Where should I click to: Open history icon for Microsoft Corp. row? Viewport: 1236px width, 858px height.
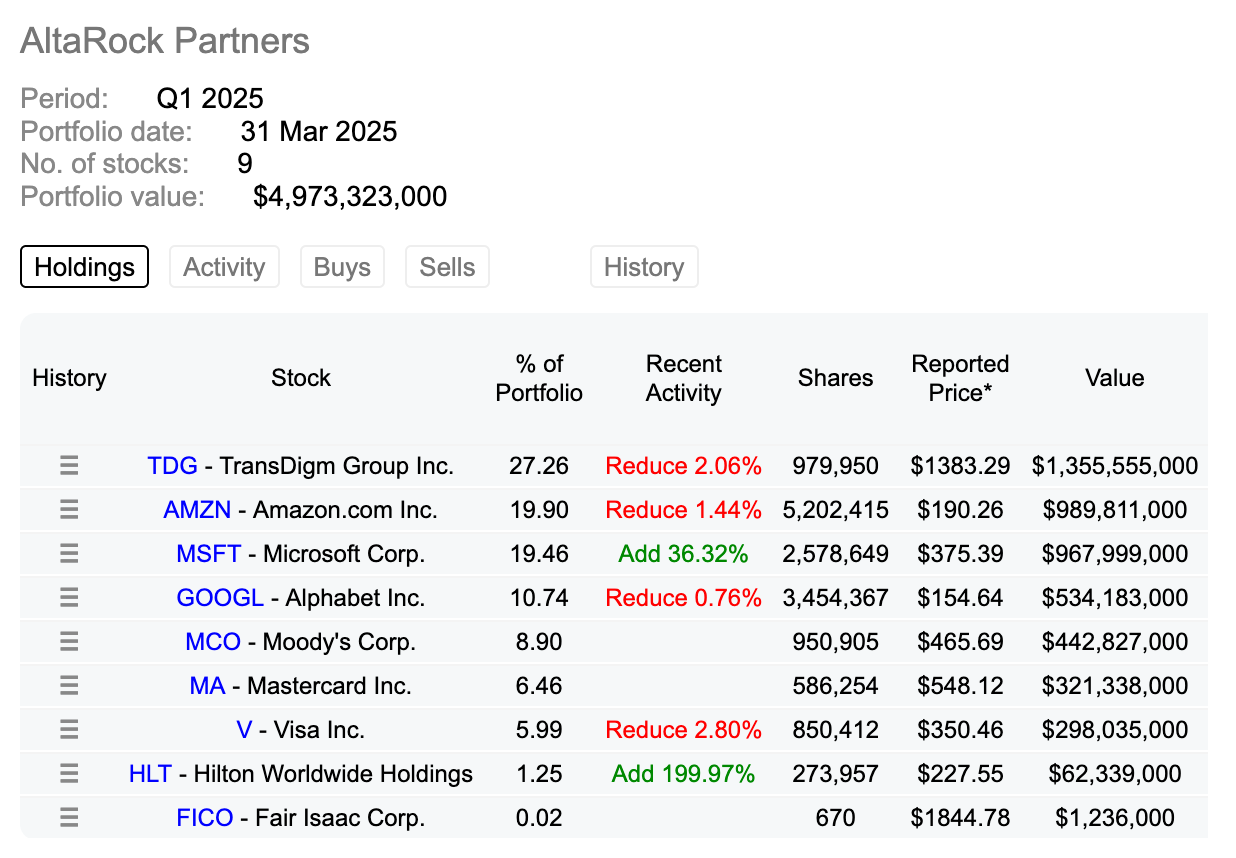coord(69,554)
